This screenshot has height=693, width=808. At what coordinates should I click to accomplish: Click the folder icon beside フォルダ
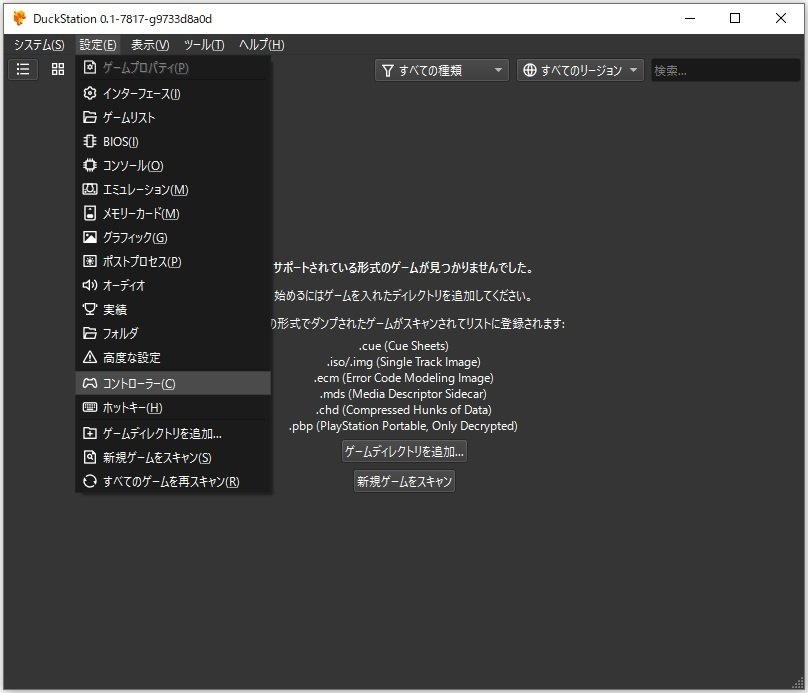[90, 333]
